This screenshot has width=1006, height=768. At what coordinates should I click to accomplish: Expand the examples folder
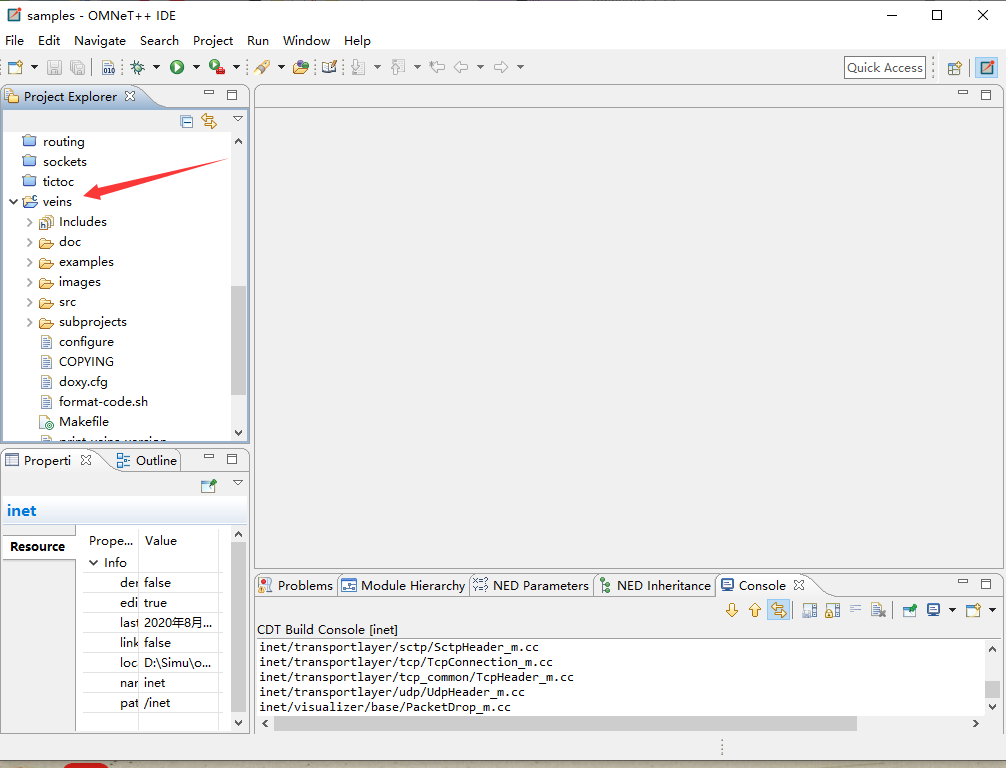coord(30,262)
